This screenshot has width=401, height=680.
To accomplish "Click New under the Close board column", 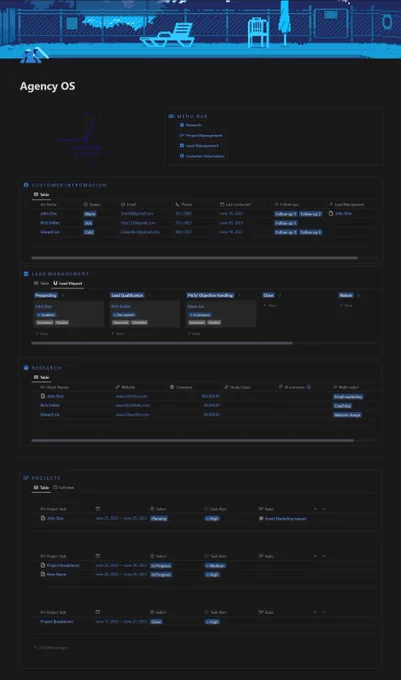I will (270, 305).
